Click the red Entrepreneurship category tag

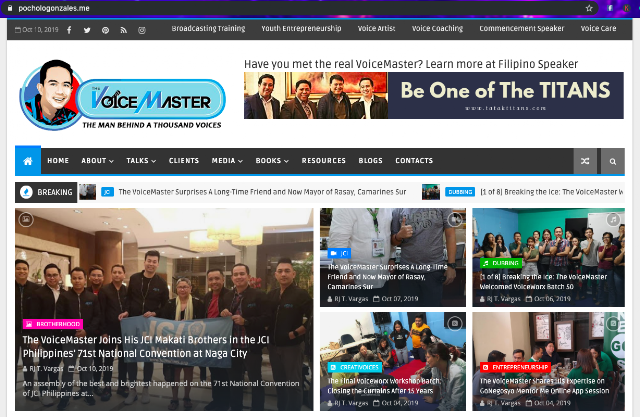515,367
